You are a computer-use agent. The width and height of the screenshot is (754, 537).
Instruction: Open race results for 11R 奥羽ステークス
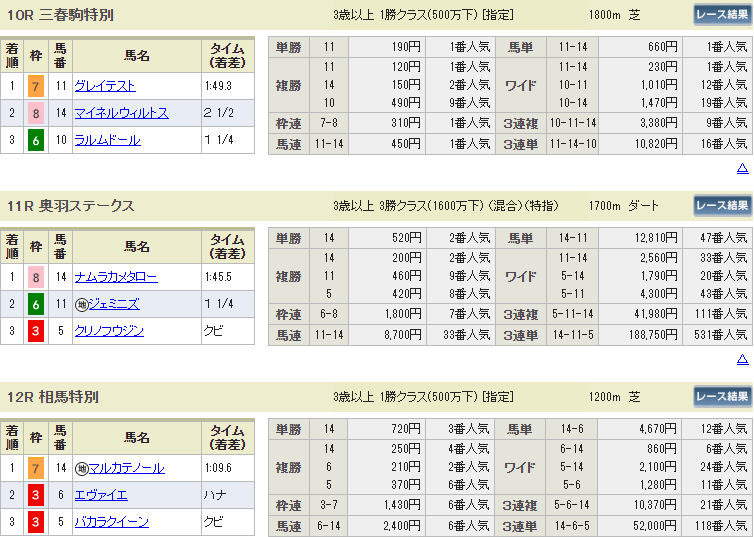point(722,206)
